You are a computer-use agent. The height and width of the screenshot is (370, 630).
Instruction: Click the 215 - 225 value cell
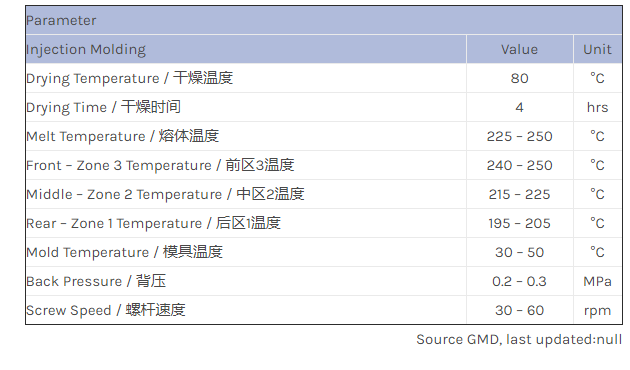(520, 194)
